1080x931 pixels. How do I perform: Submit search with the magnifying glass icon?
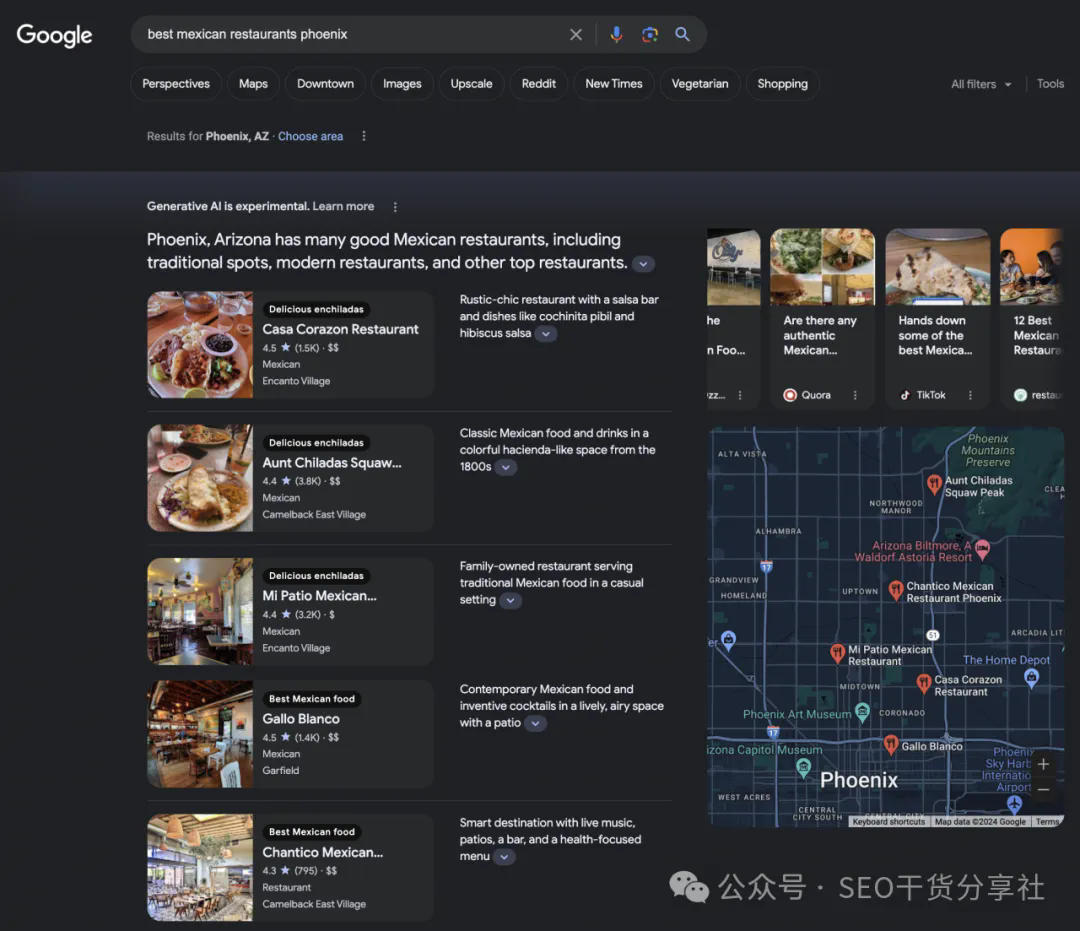[x=682, y=34]
